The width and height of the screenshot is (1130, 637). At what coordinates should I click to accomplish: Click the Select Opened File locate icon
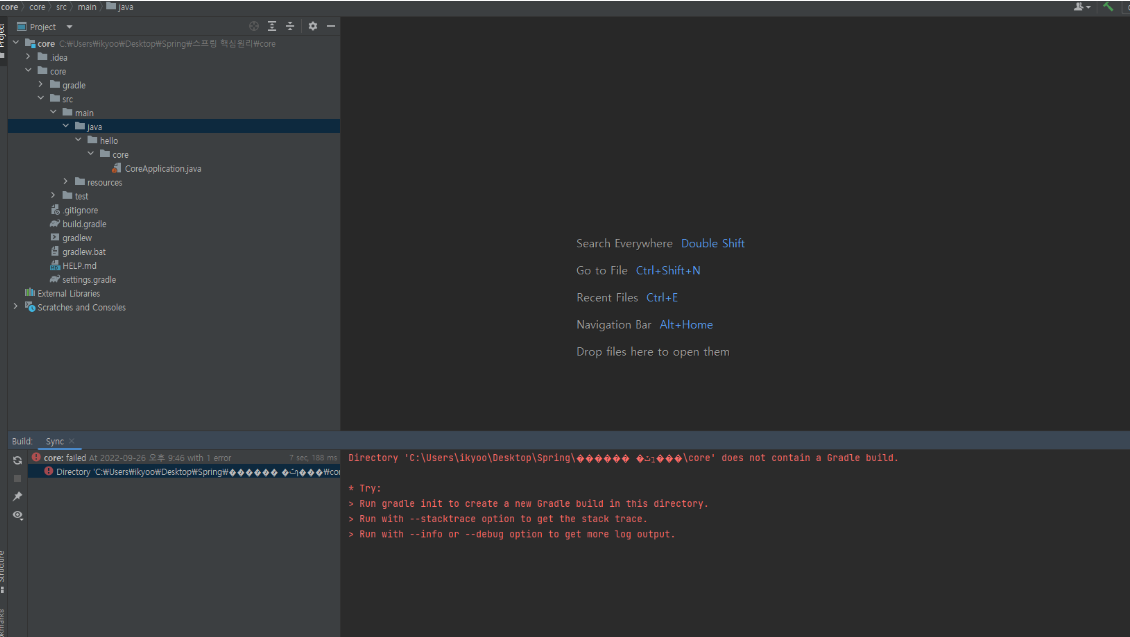click(254, 26)
